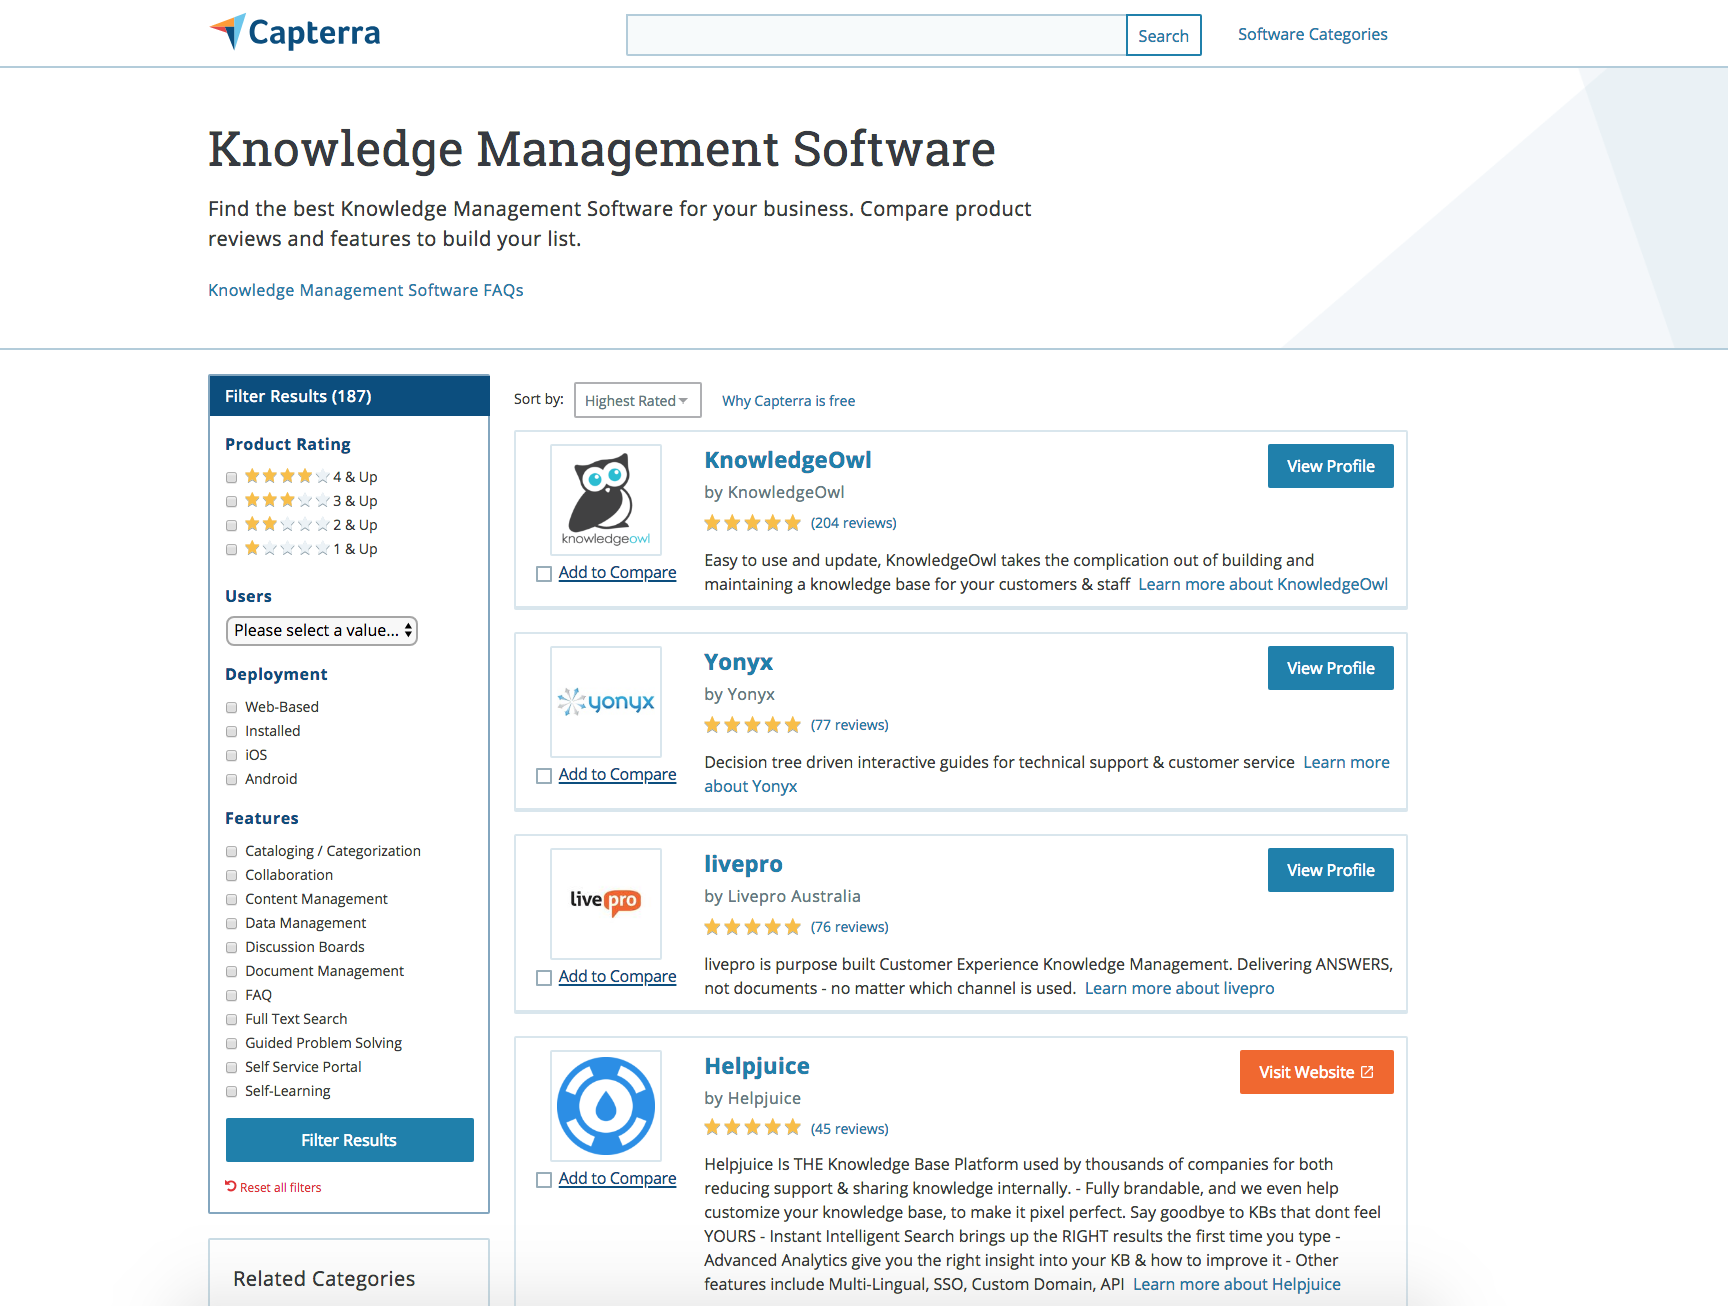View Profile for livepro
The image size is (1728, 1306).
click(x=1331, y=870)
